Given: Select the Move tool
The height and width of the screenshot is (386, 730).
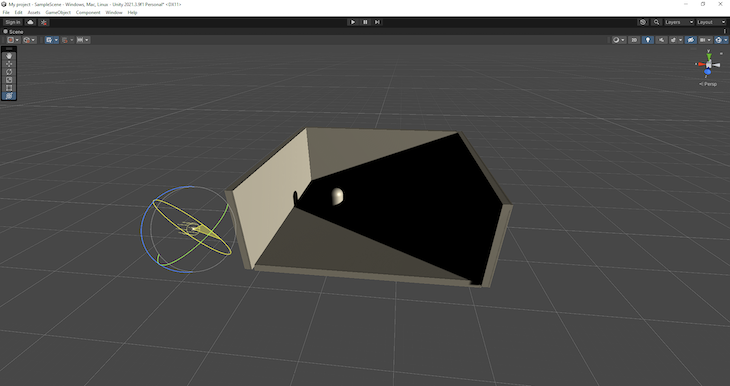Looking at the screenshot, I should point(9,64).
